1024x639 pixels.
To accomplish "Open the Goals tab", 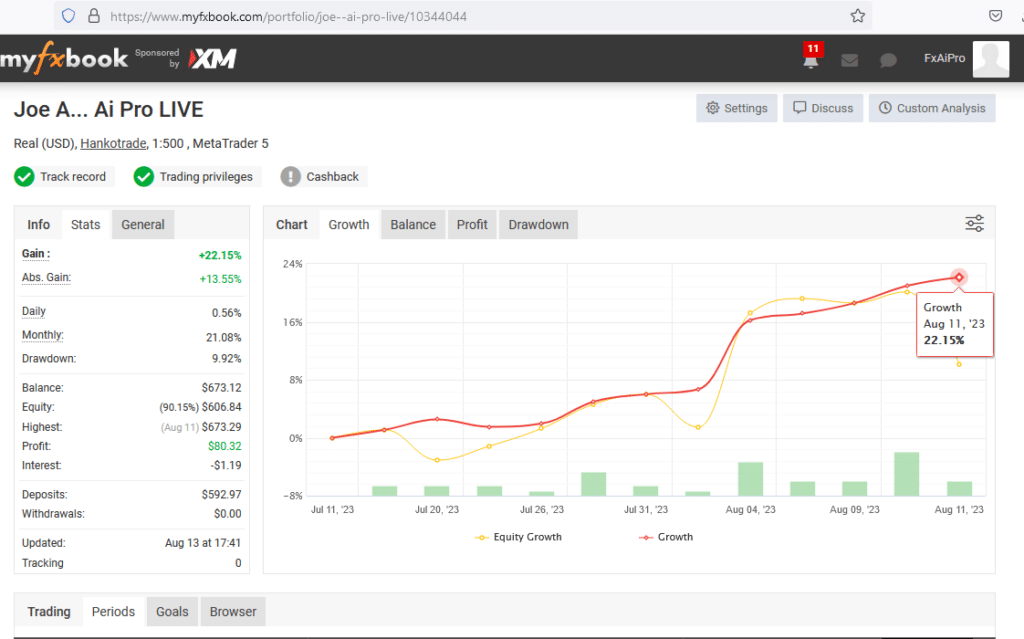I will coord(172,612).
